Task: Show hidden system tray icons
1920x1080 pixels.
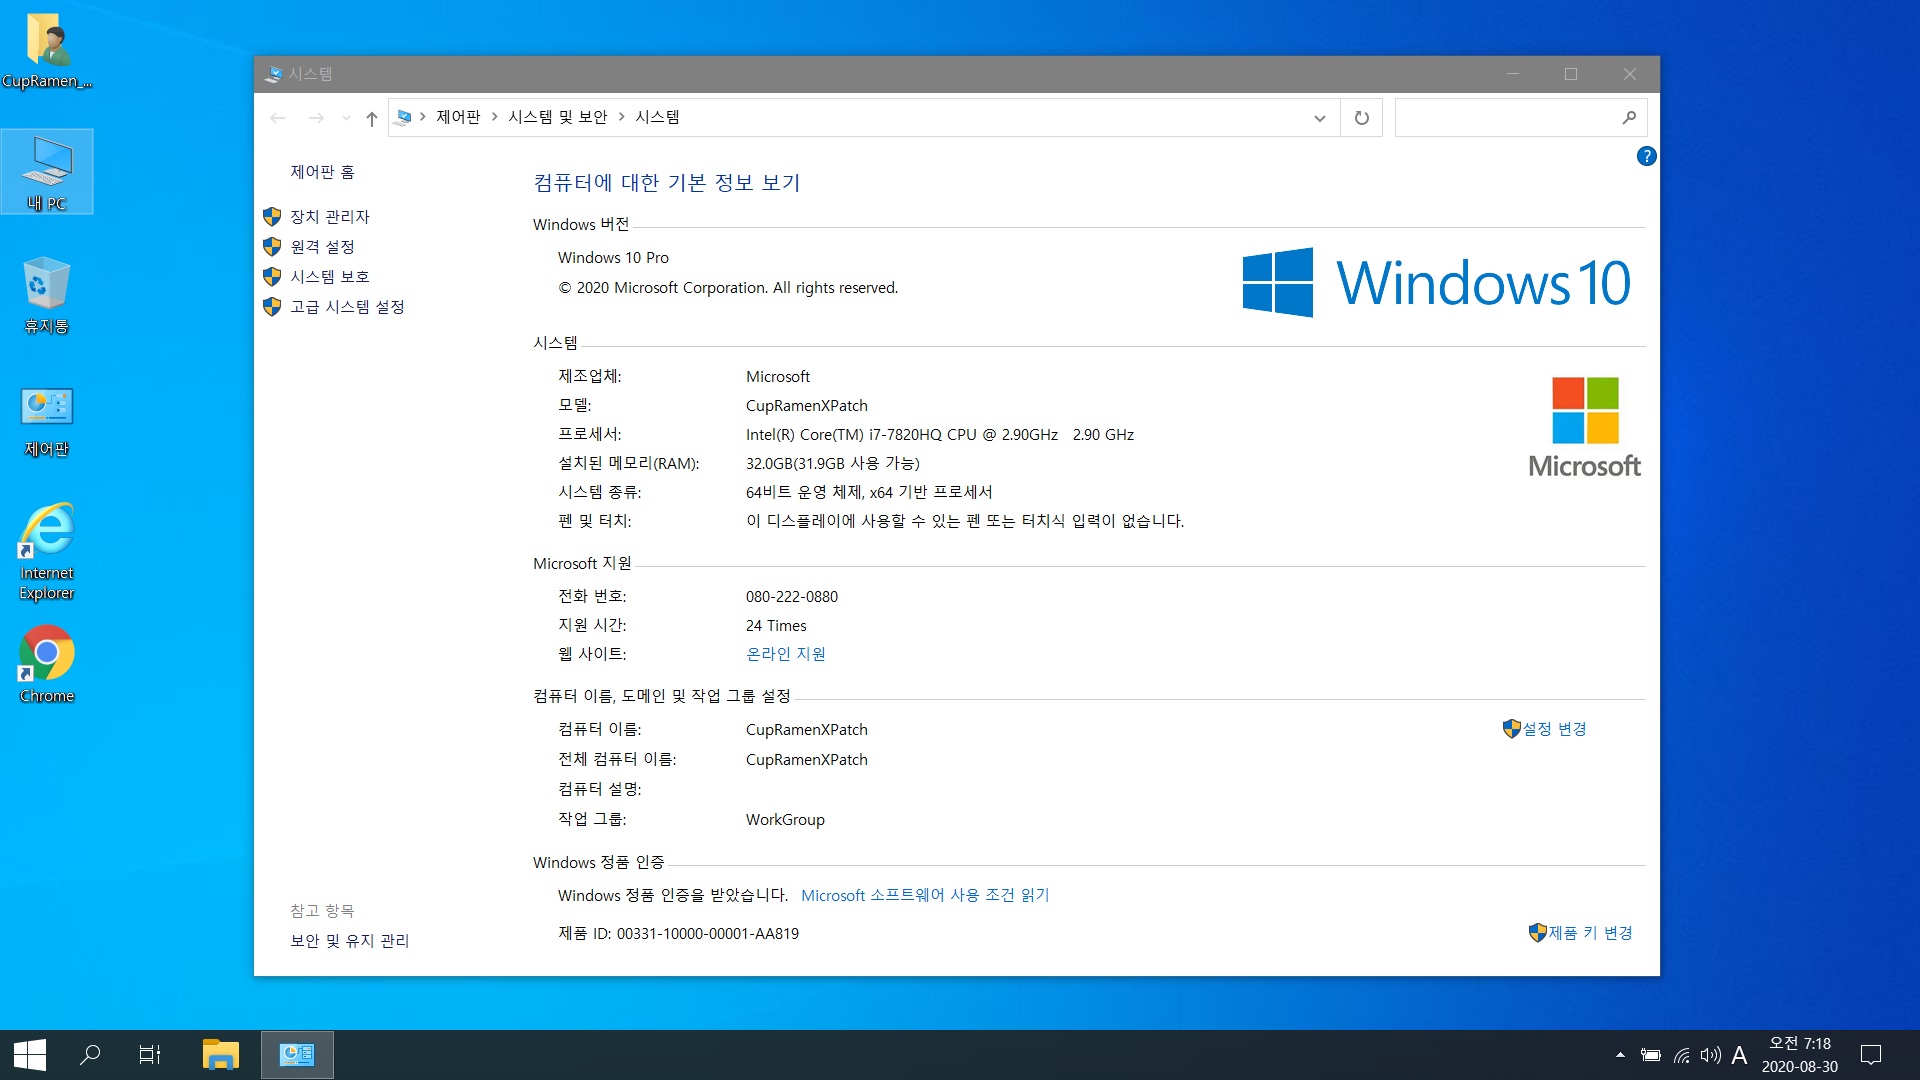Action: click(x=1620, y=1055)
